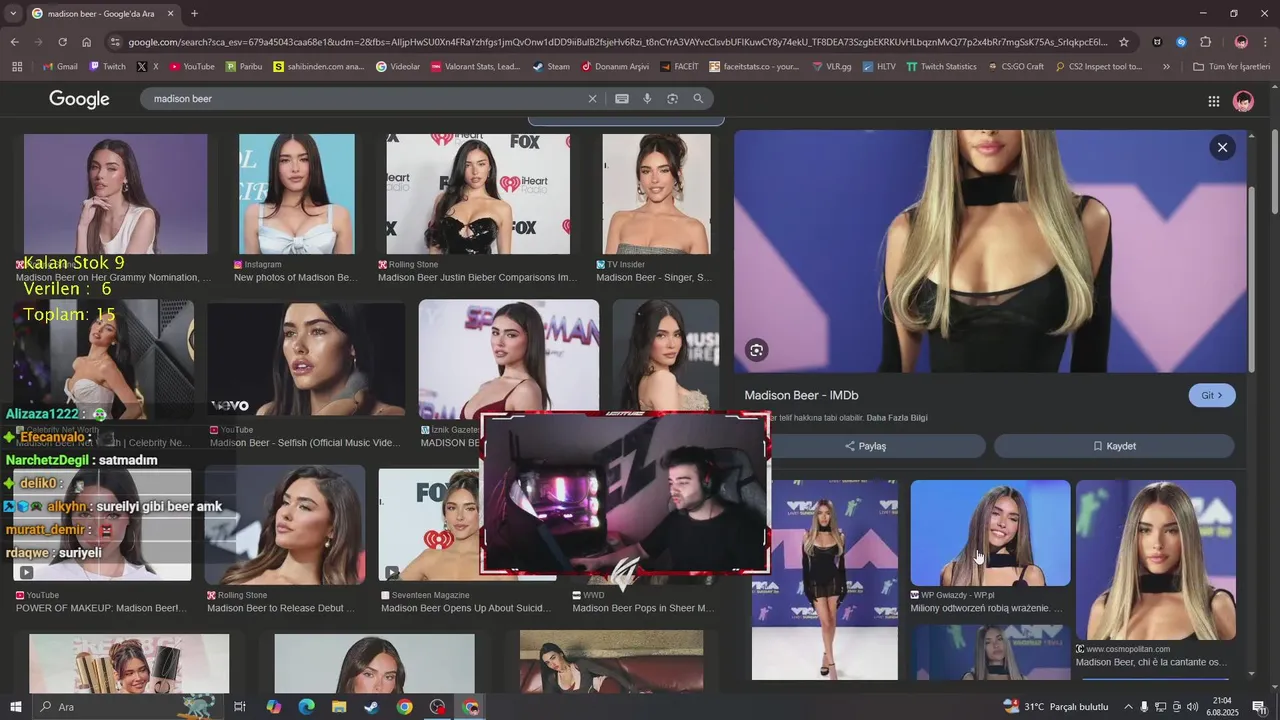Open the HLTV bookmark
This screenshot has height=720, width=1280.
pos(879,67)
